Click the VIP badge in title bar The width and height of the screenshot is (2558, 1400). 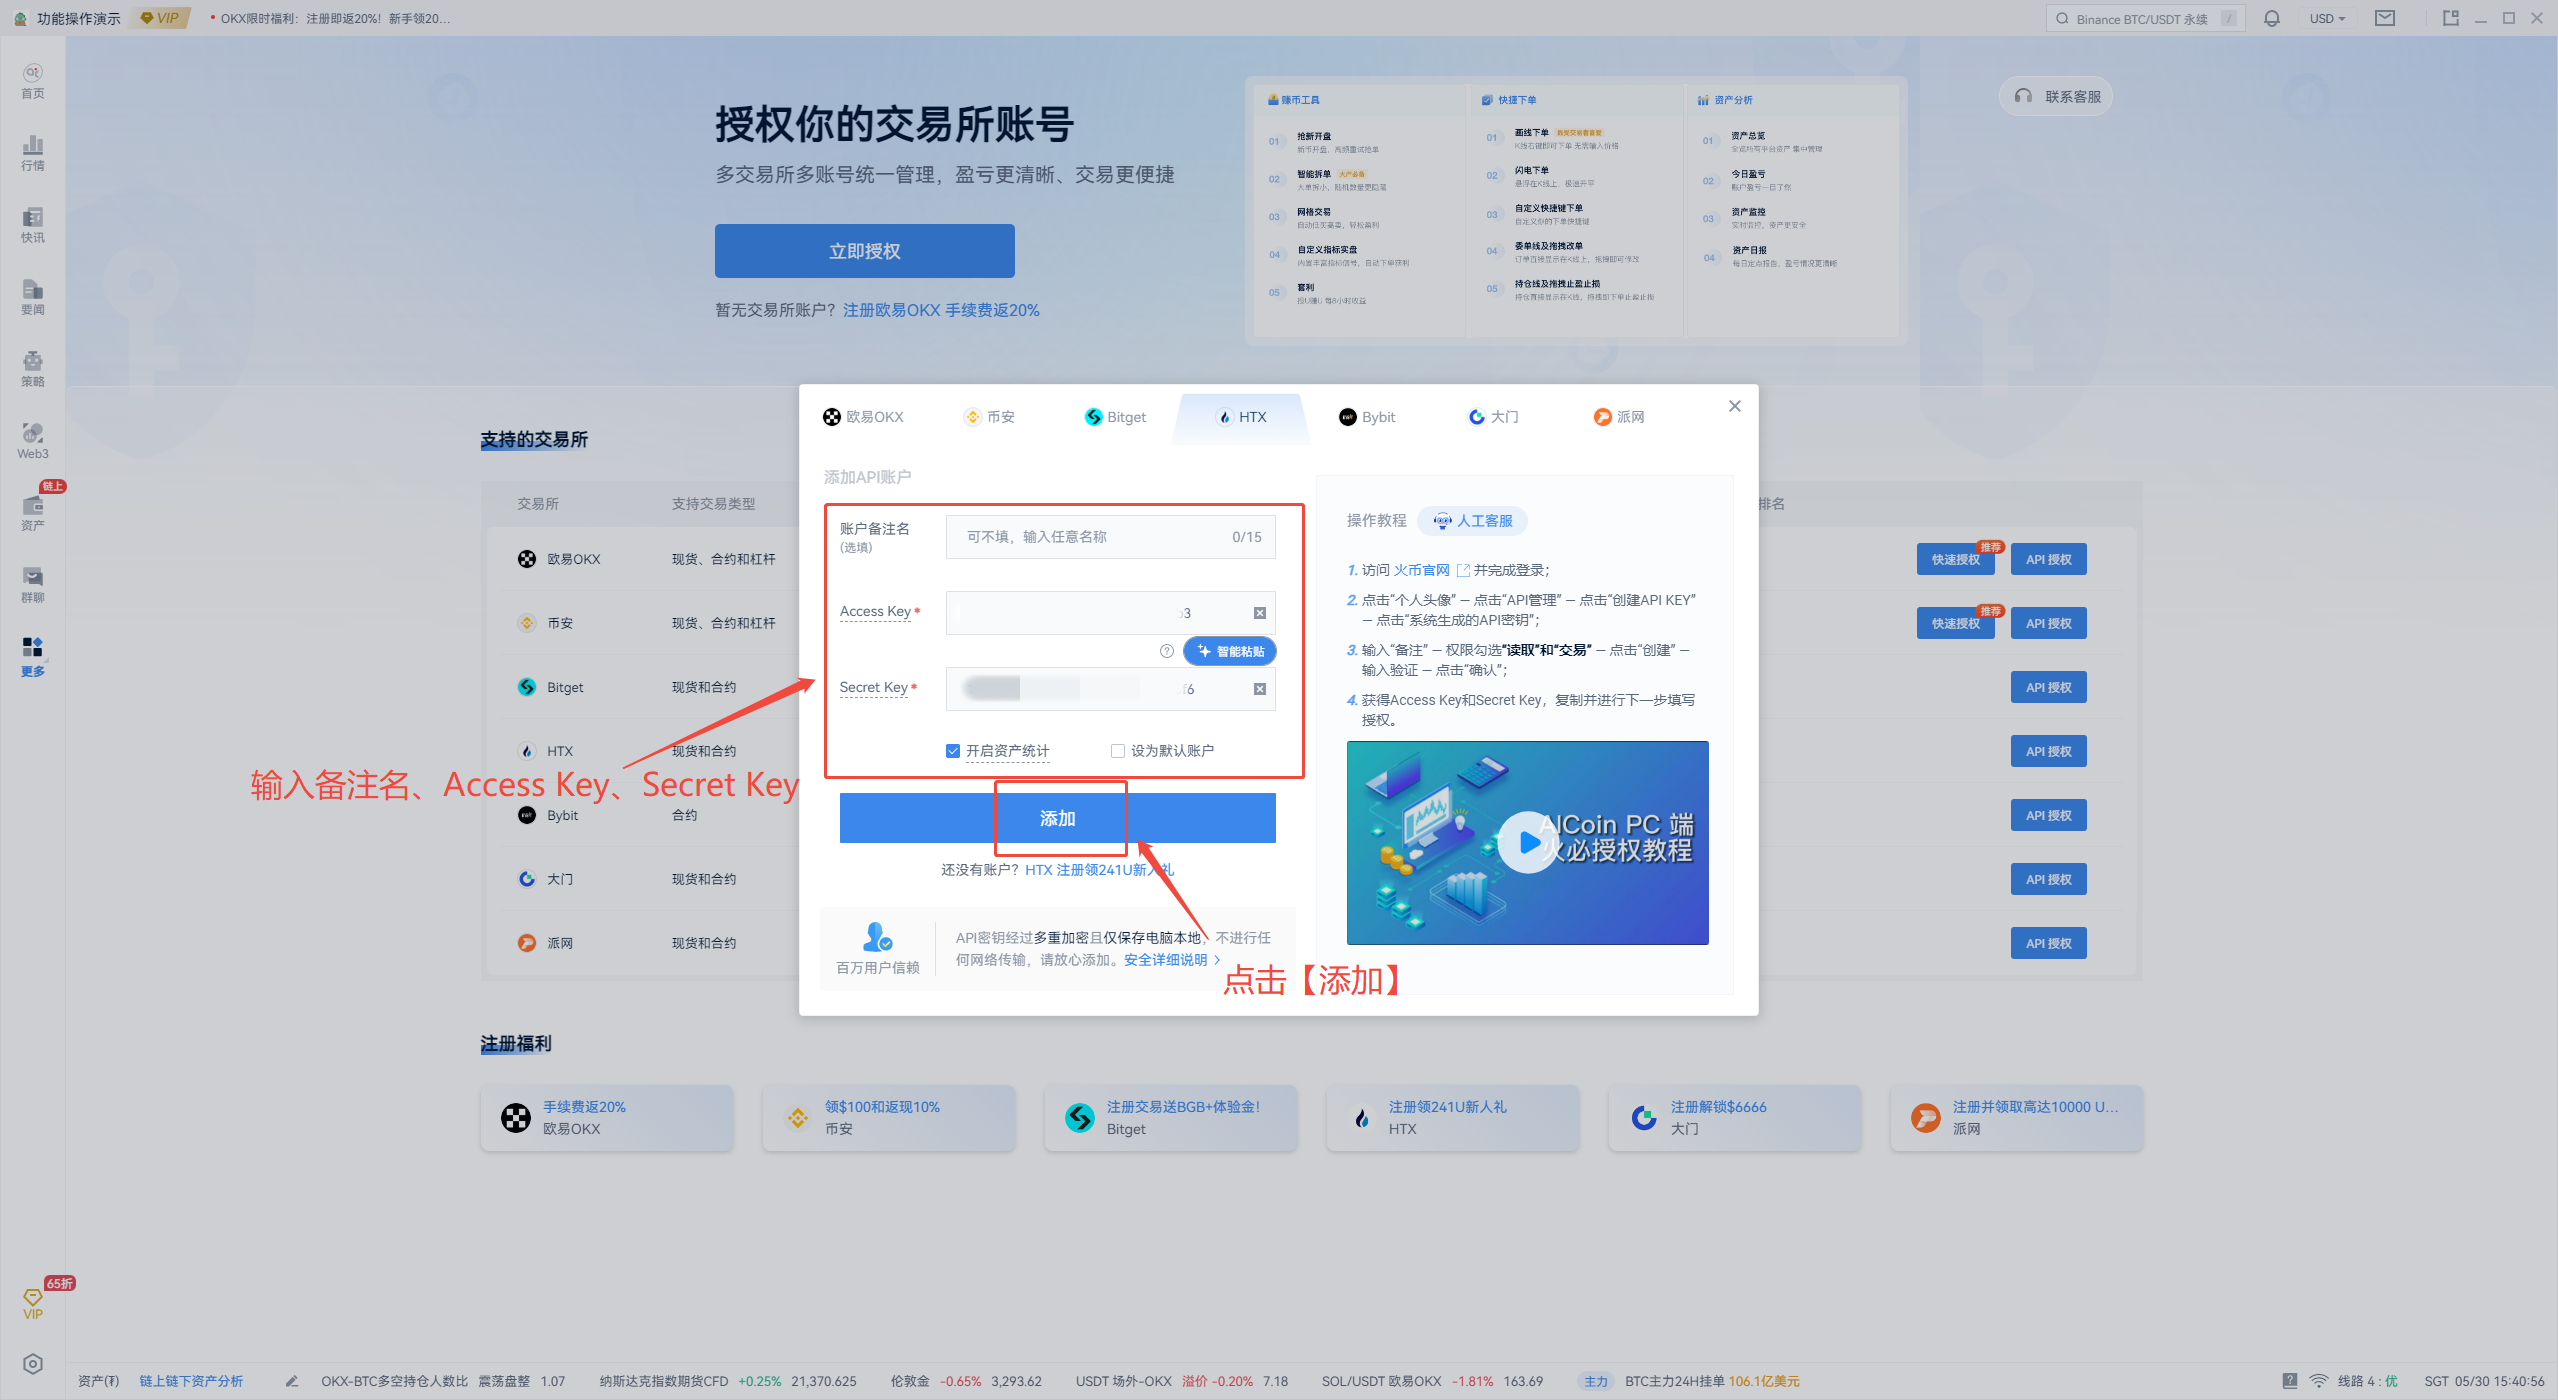pyautogui.click(x=160, y=18)
